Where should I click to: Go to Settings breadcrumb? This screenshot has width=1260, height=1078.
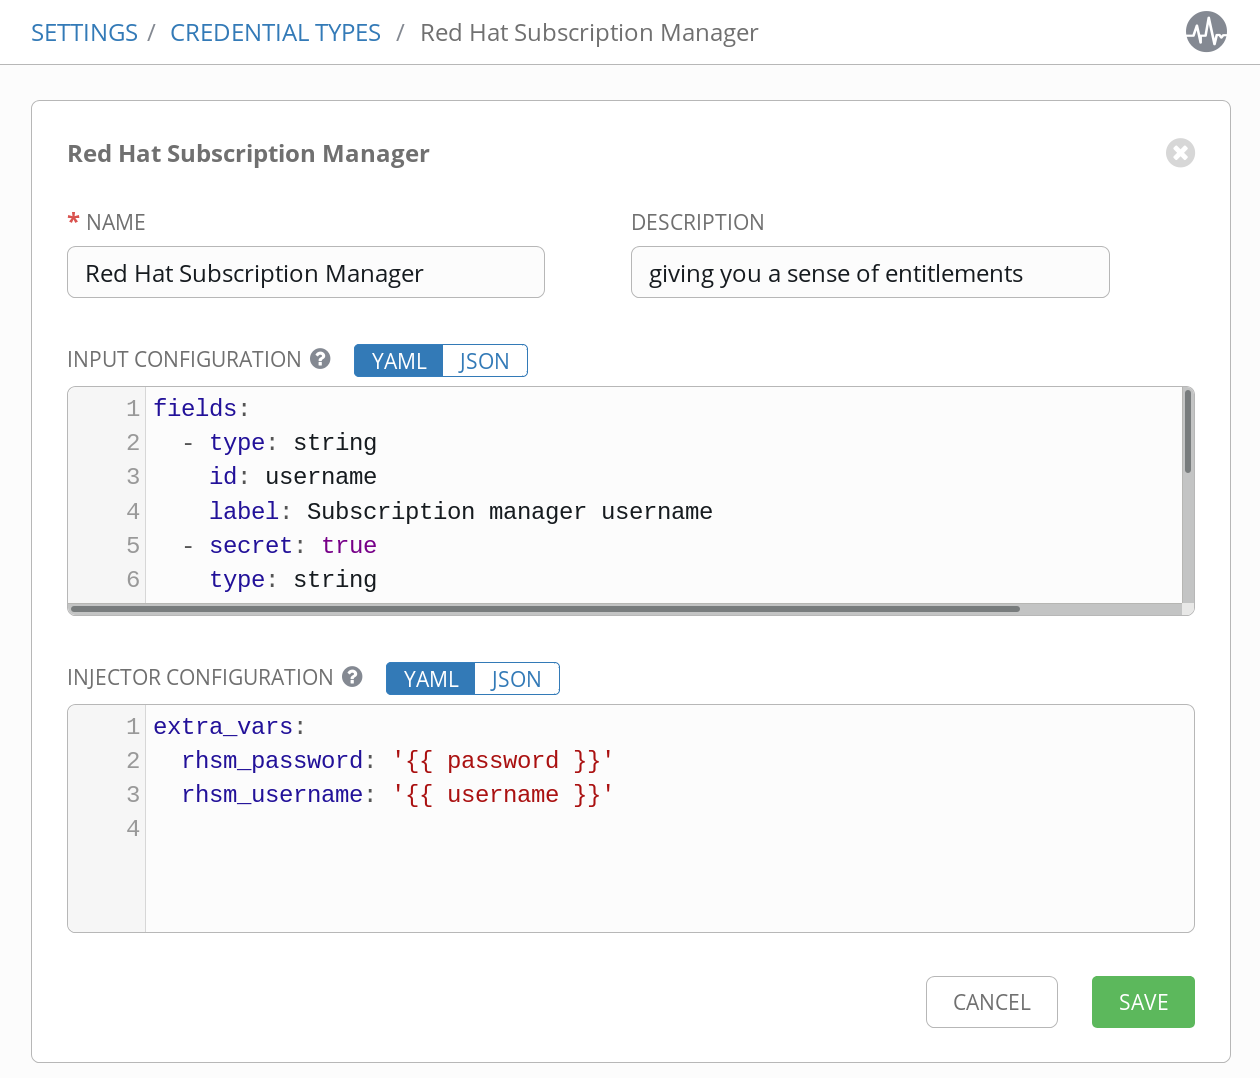pyautogui.click(x=84, y=33)
